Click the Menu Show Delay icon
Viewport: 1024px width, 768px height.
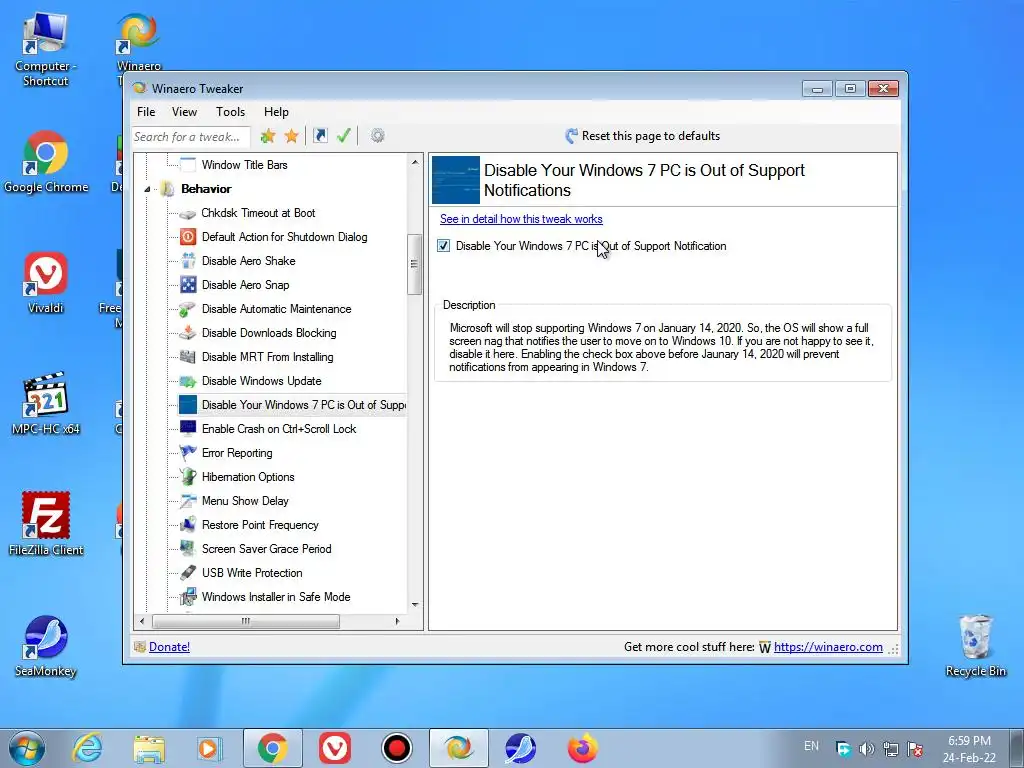point(188,501)
